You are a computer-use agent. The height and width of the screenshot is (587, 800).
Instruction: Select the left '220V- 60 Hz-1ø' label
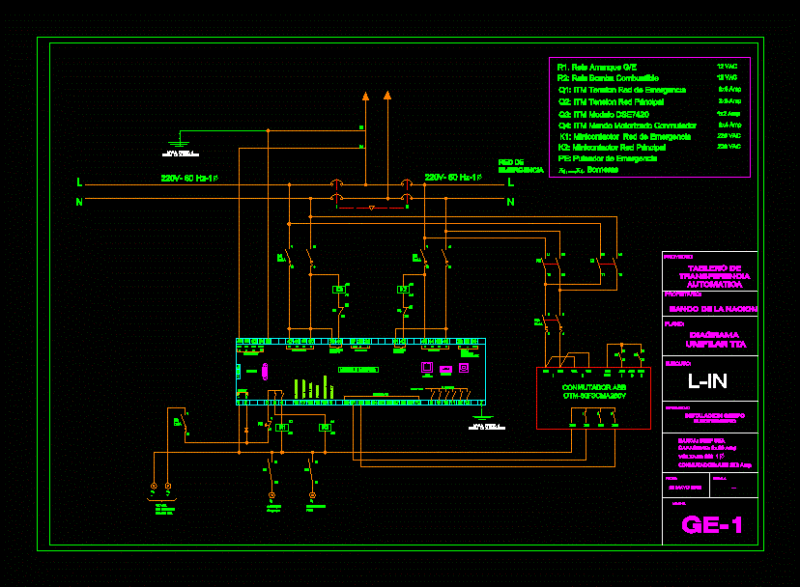pos(190,178)
